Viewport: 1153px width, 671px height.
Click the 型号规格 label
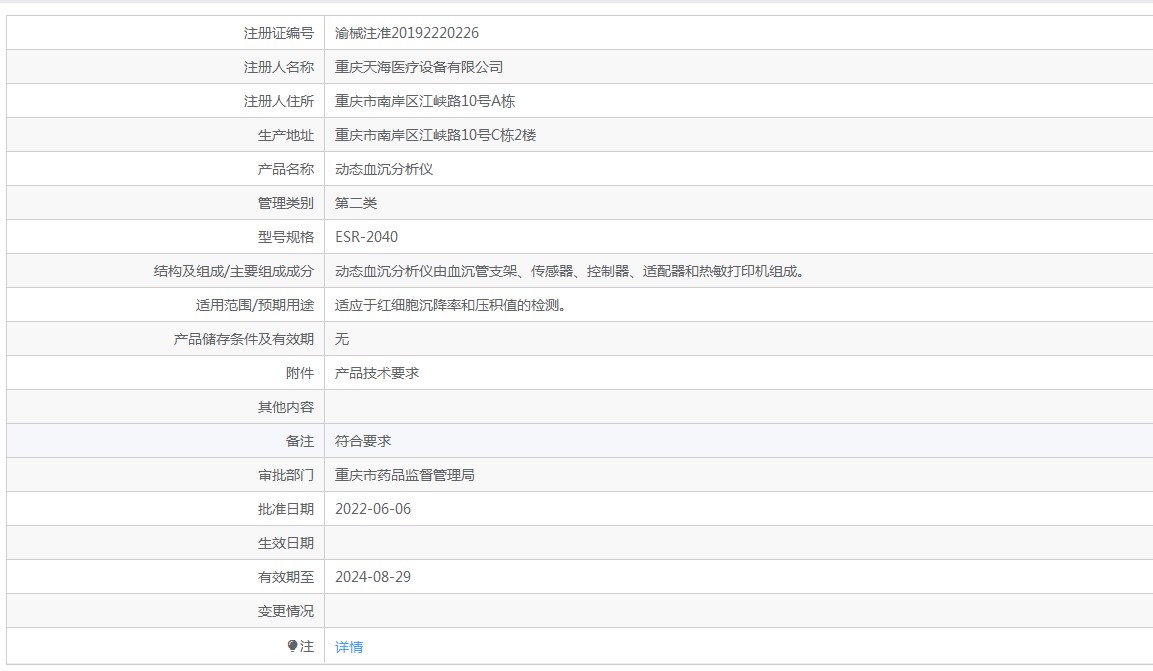pyautogui.click(x=285, y=237)
